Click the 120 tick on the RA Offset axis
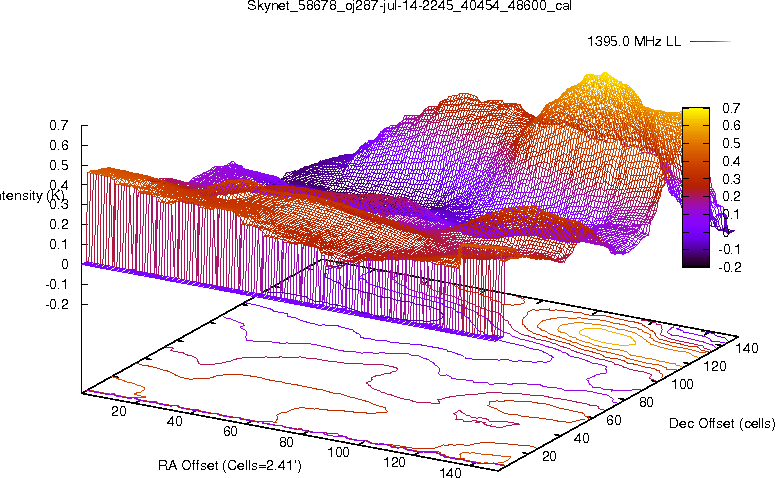 point(394,463)
